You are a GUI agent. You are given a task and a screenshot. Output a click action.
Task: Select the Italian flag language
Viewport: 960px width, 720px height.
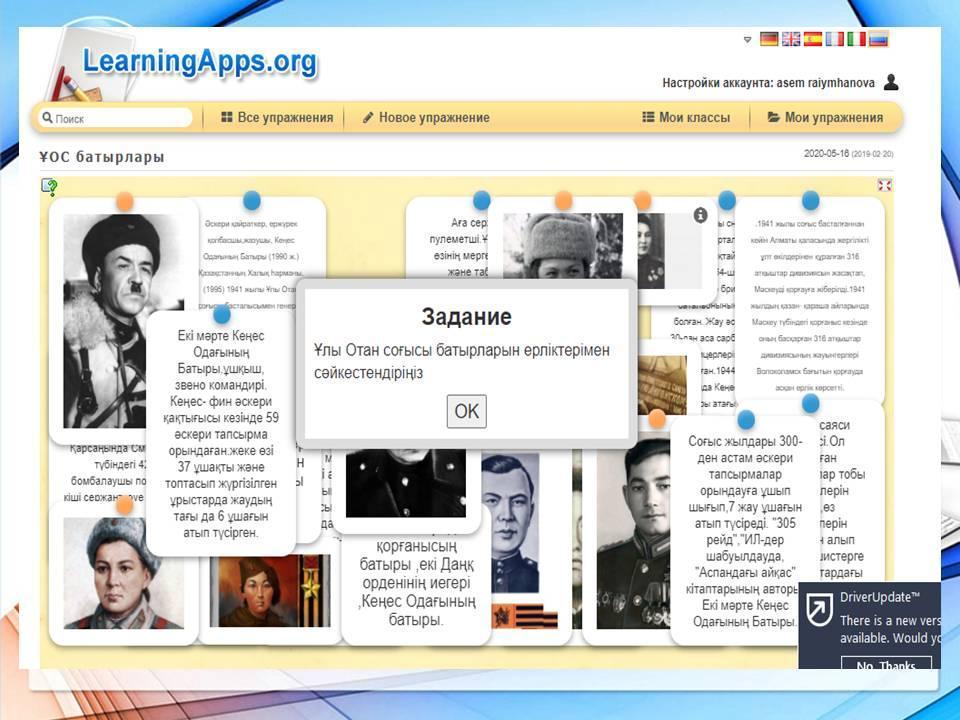[x=856, y=39]
